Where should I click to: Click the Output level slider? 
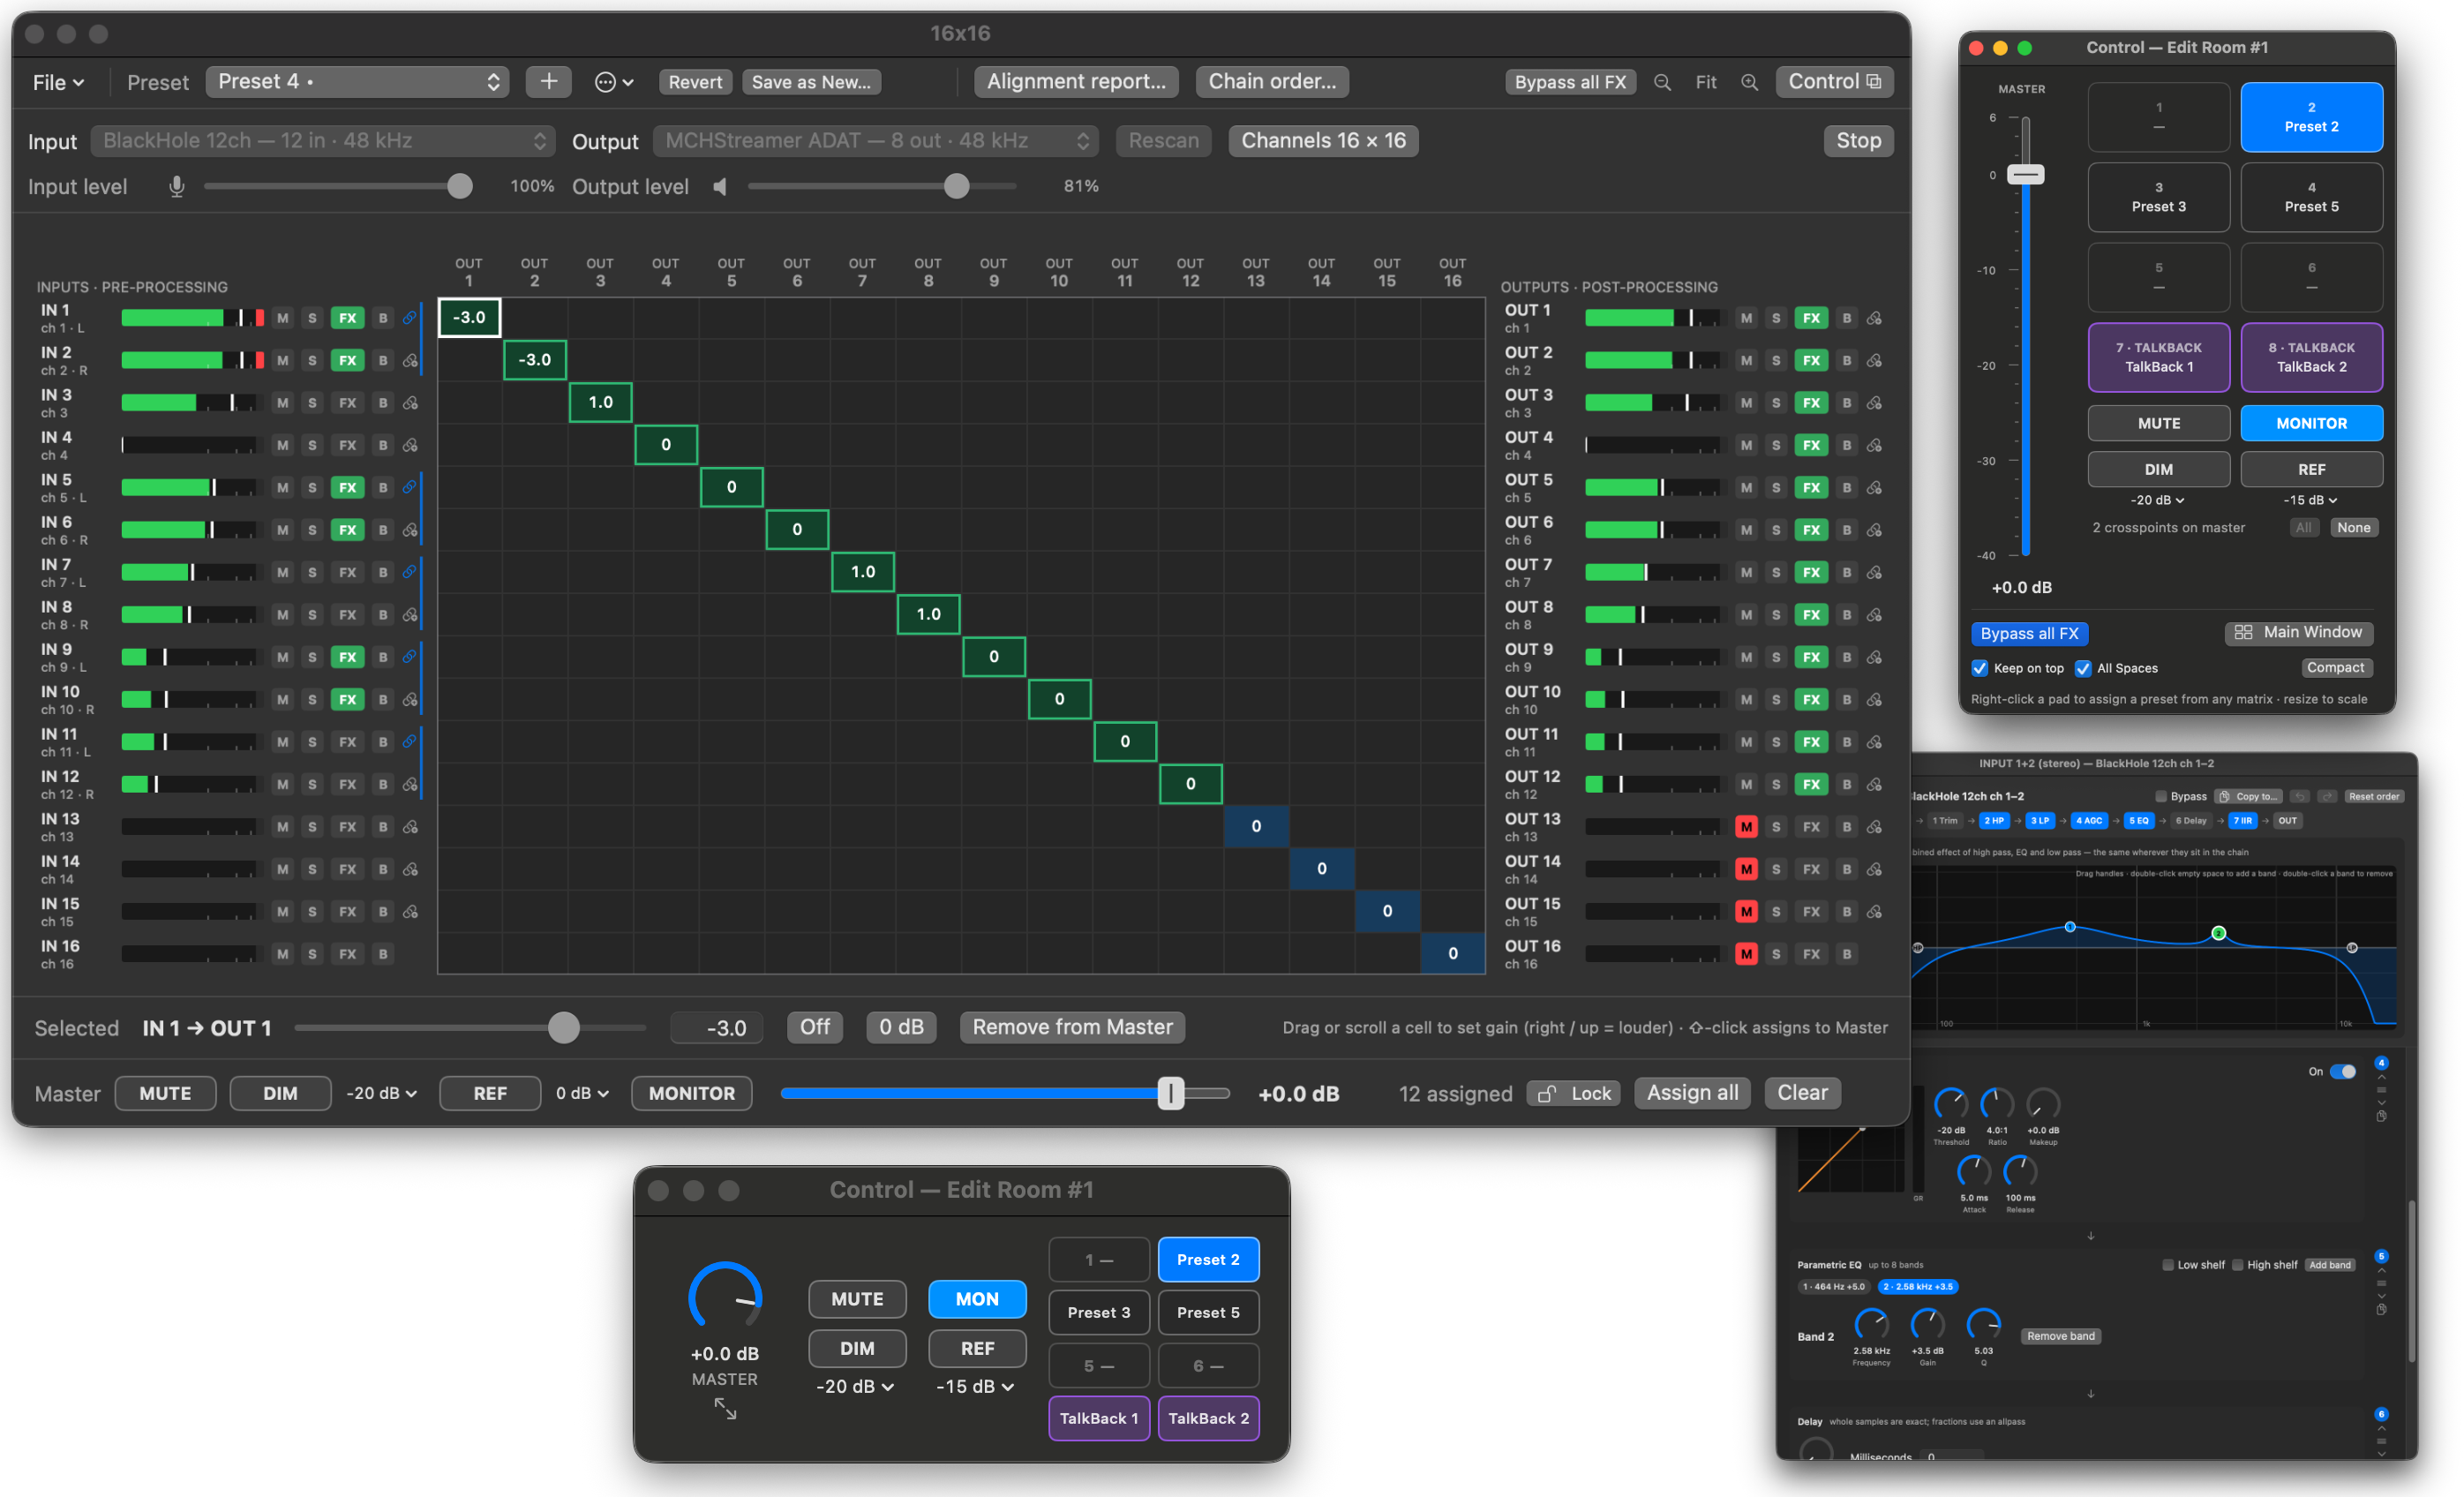point(882,187)
